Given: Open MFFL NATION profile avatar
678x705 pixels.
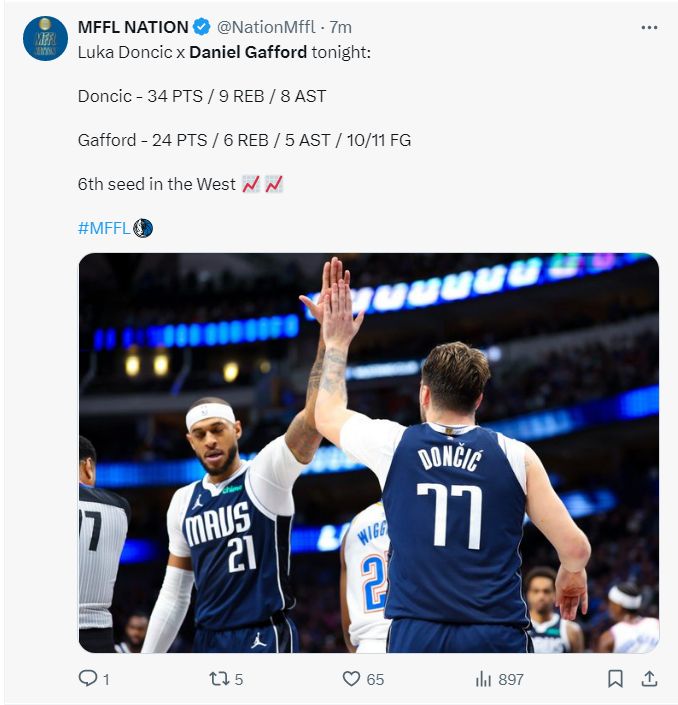Looking at the screenshot, I should (x=45, y=39).
